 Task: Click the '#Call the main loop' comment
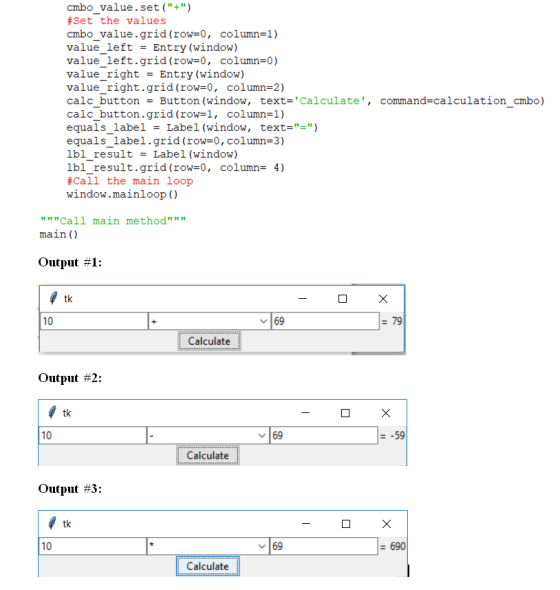[x=130, y=181]
